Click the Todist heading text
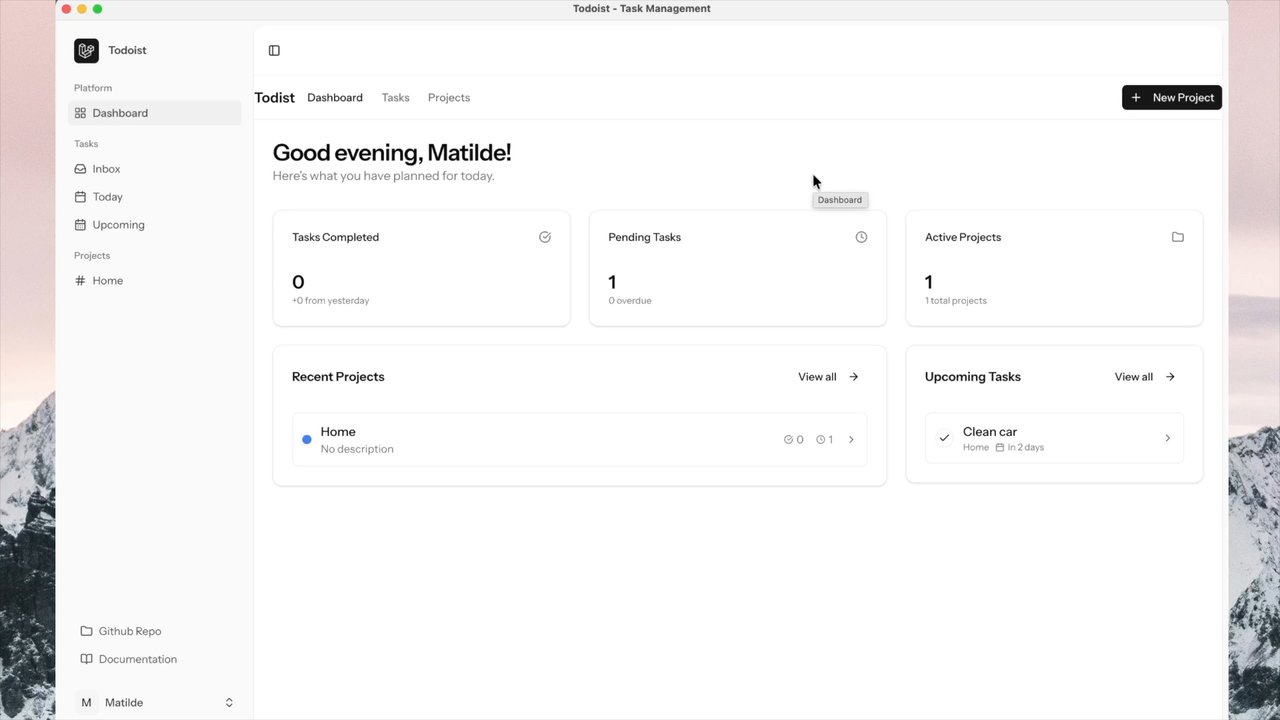Viewport: 1280px width, 720px height. [x=275, y=98]
